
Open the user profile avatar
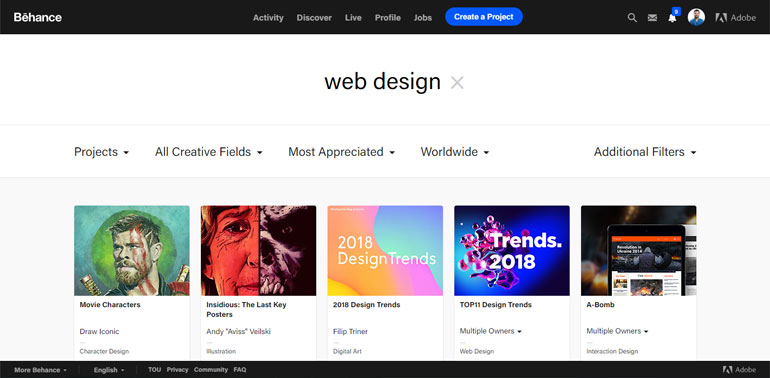click(696, 17)
